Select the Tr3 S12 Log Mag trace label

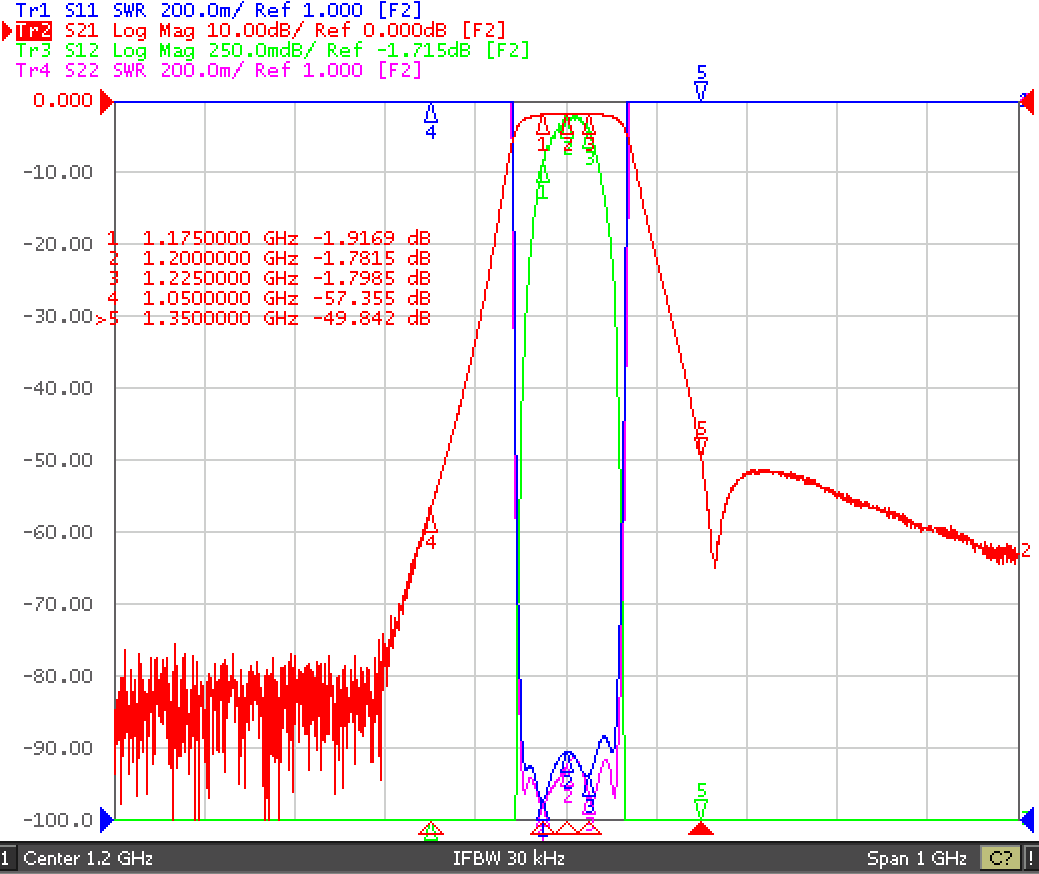click(272, 50)
